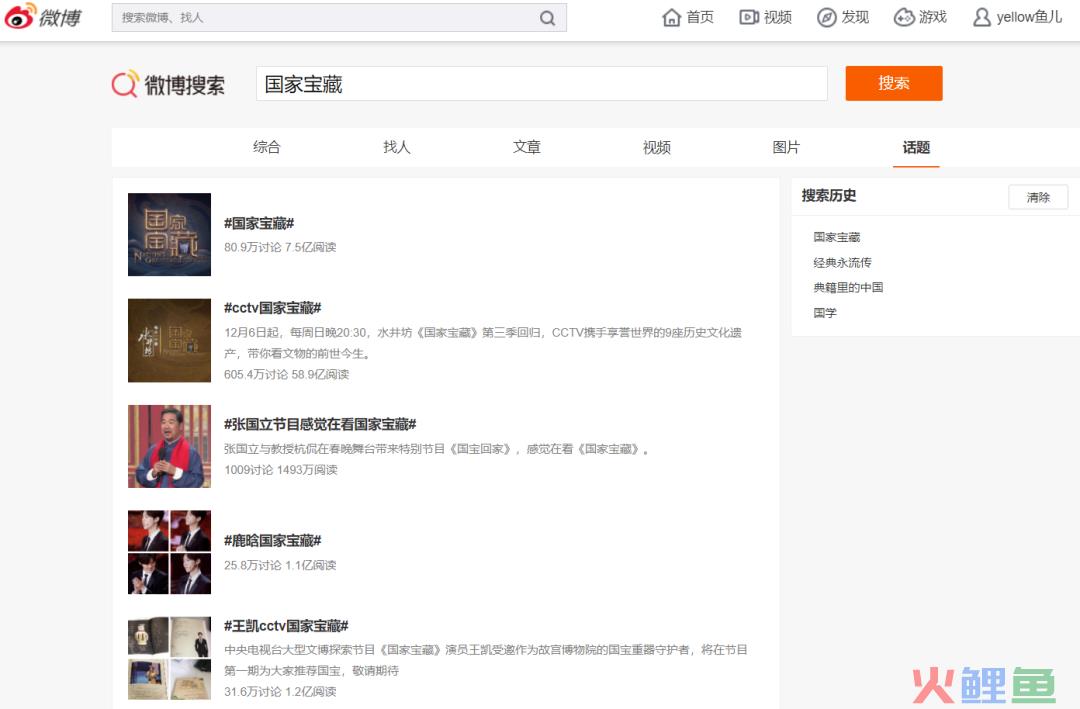Open the #鹿晗国家宝藏# topic thumbnail
The height and width of the screenshot is (709, 1080).
(x=169, y=552)
